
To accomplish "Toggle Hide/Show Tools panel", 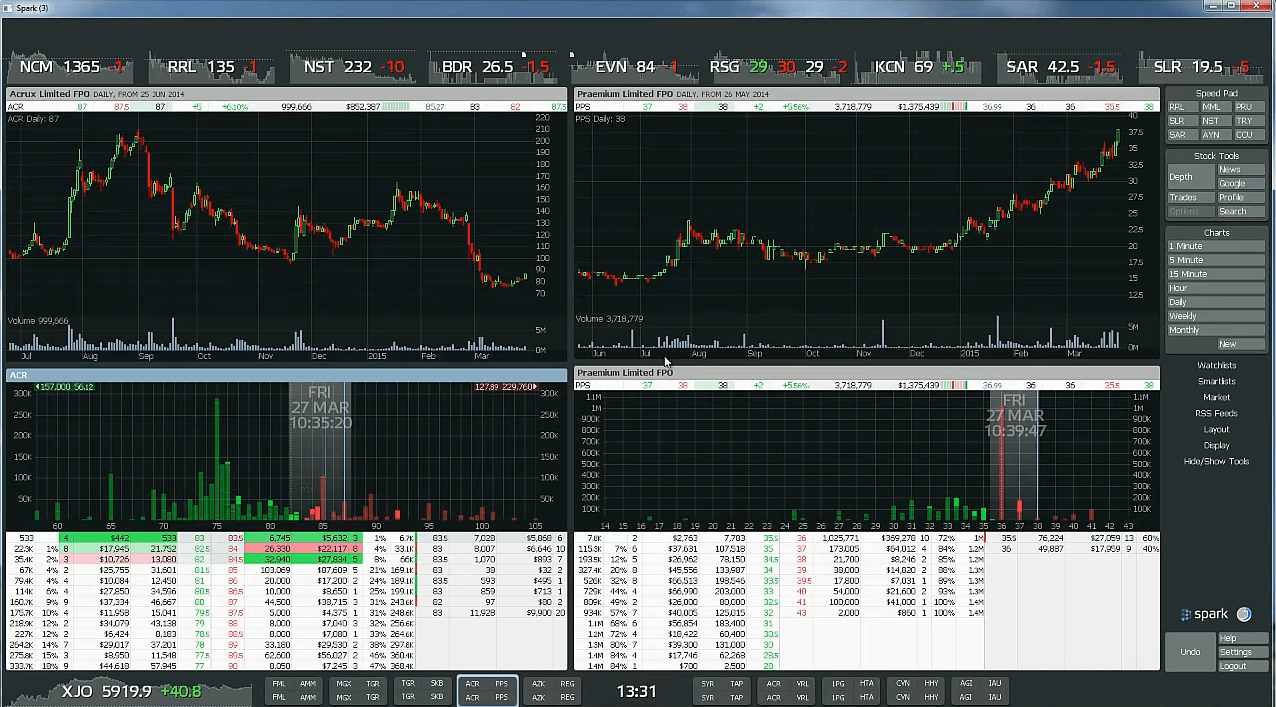I will [1216, 461].
